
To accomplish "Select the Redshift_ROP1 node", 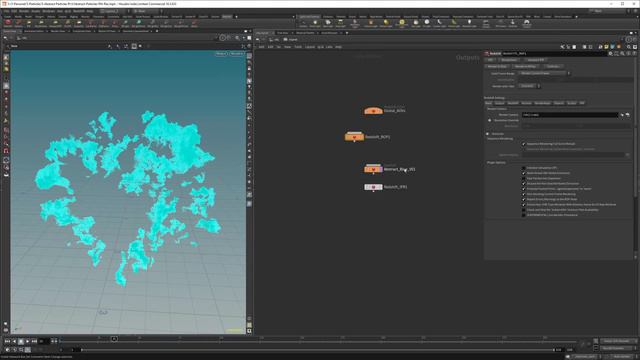I will point(354,137).
